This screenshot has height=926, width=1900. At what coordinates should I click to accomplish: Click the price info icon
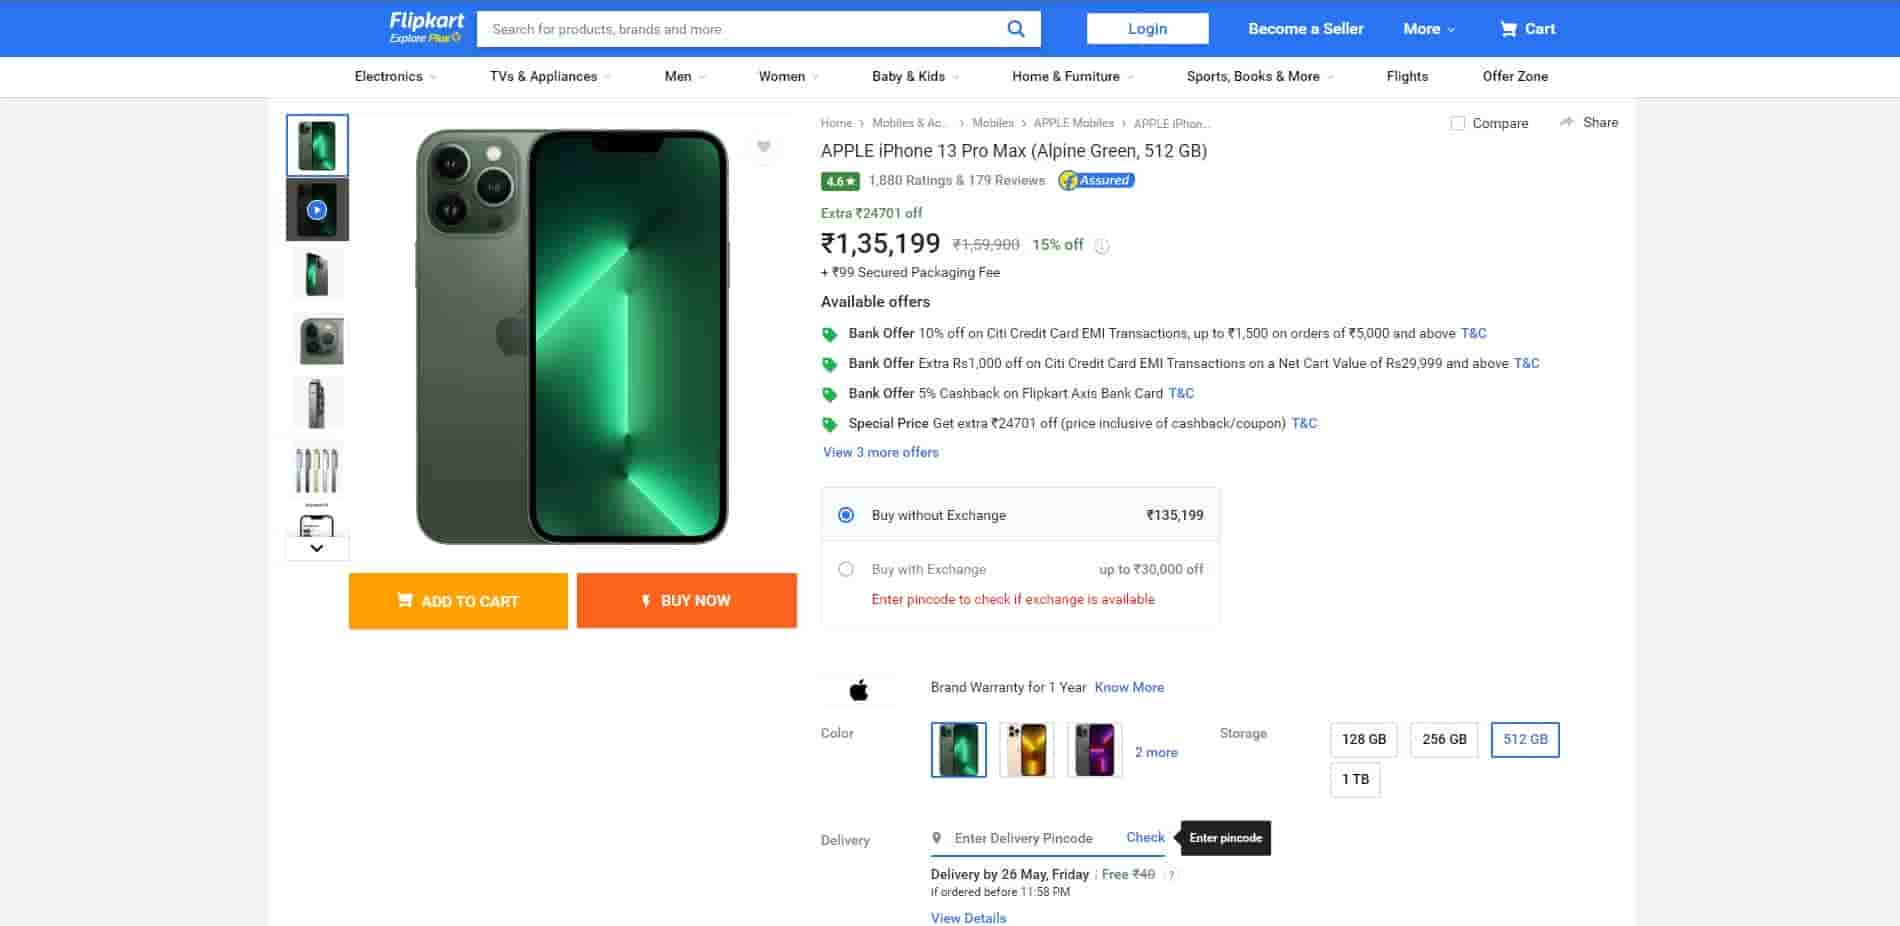coord(1102,246)
